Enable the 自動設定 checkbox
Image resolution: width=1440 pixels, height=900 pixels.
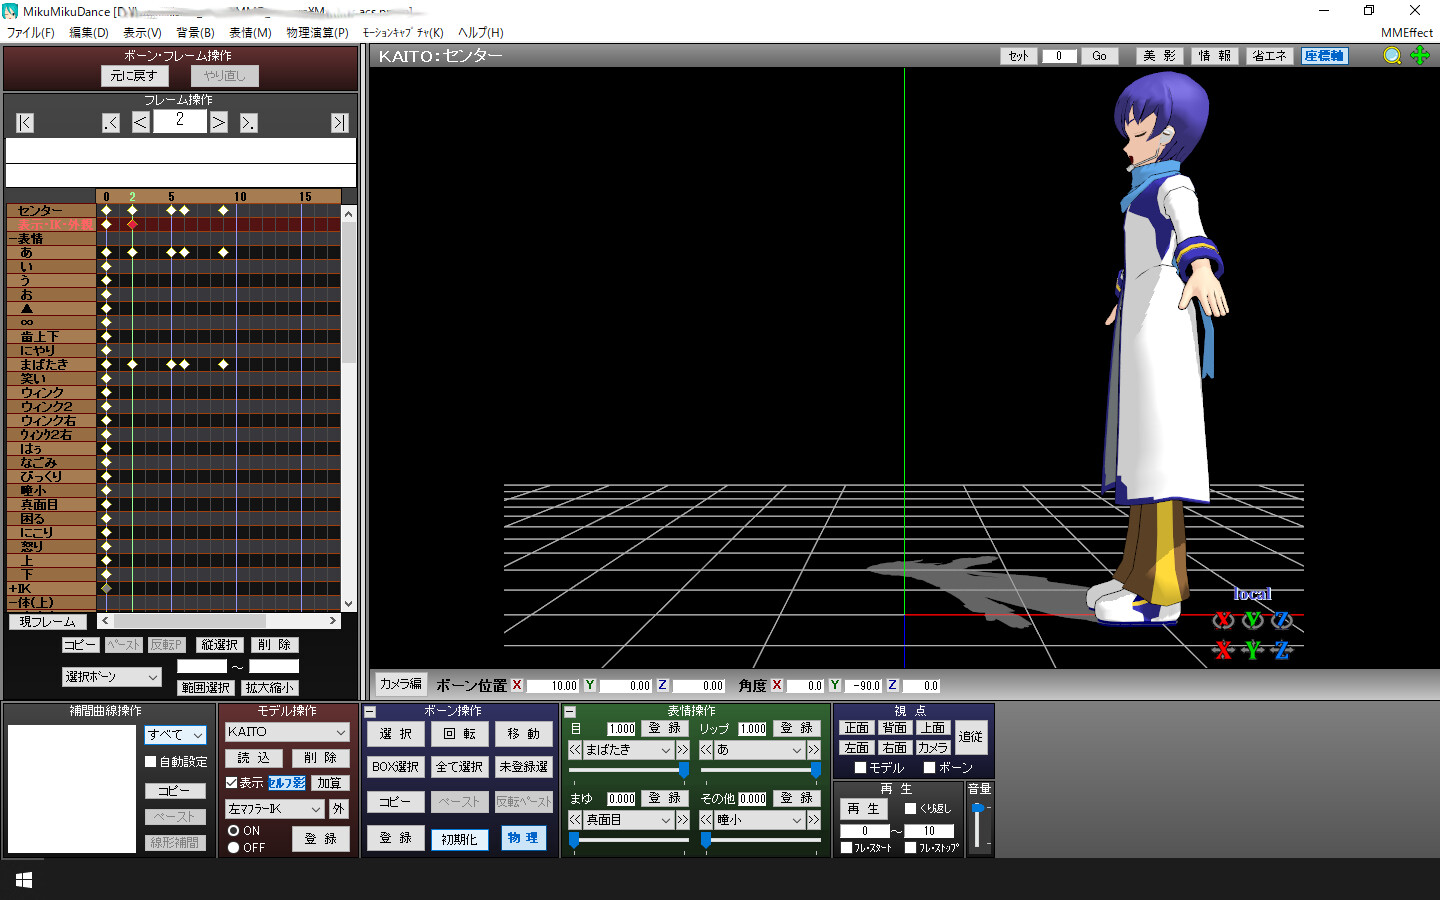tap(151, 761)
